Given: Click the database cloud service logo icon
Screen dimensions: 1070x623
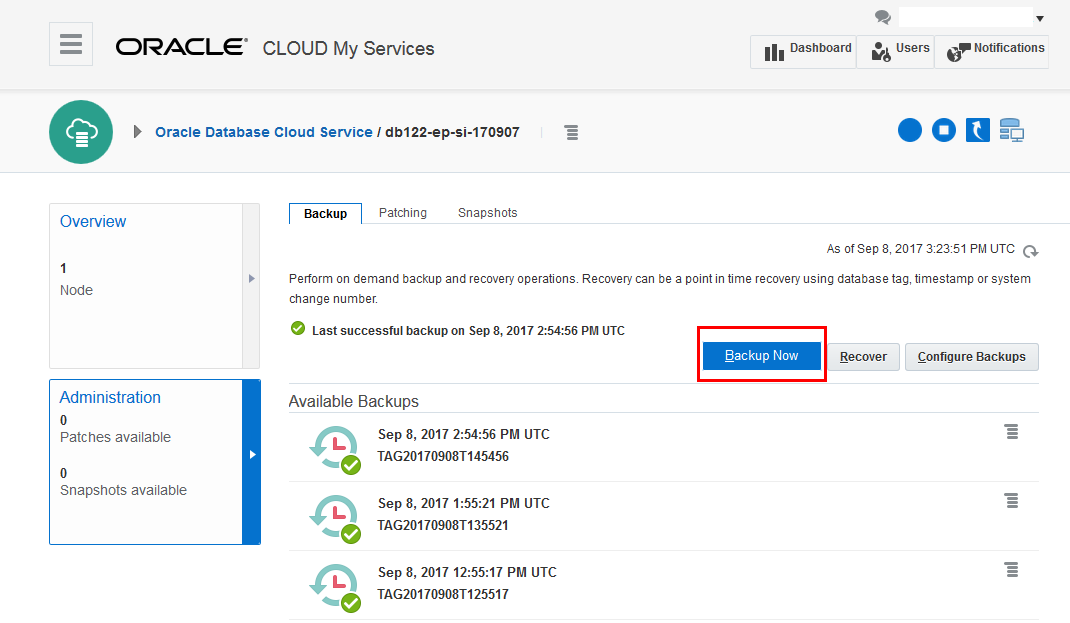Looking at the screenshot, I should click(x=81, y=131).
